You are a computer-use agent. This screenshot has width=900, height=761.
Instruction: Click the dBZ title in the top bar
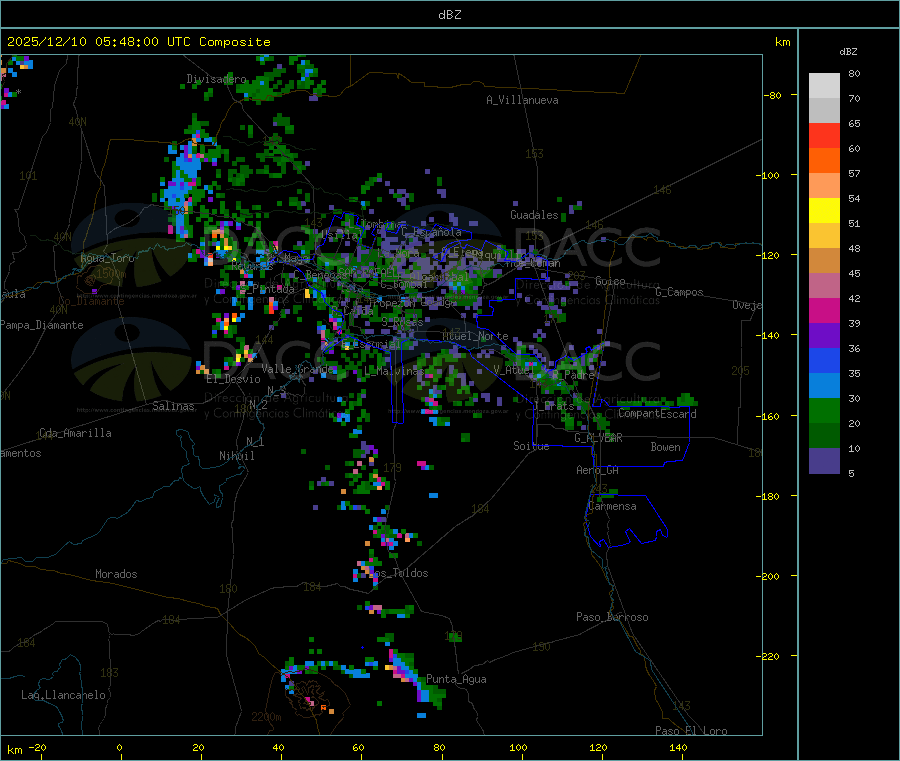[449, 15]
